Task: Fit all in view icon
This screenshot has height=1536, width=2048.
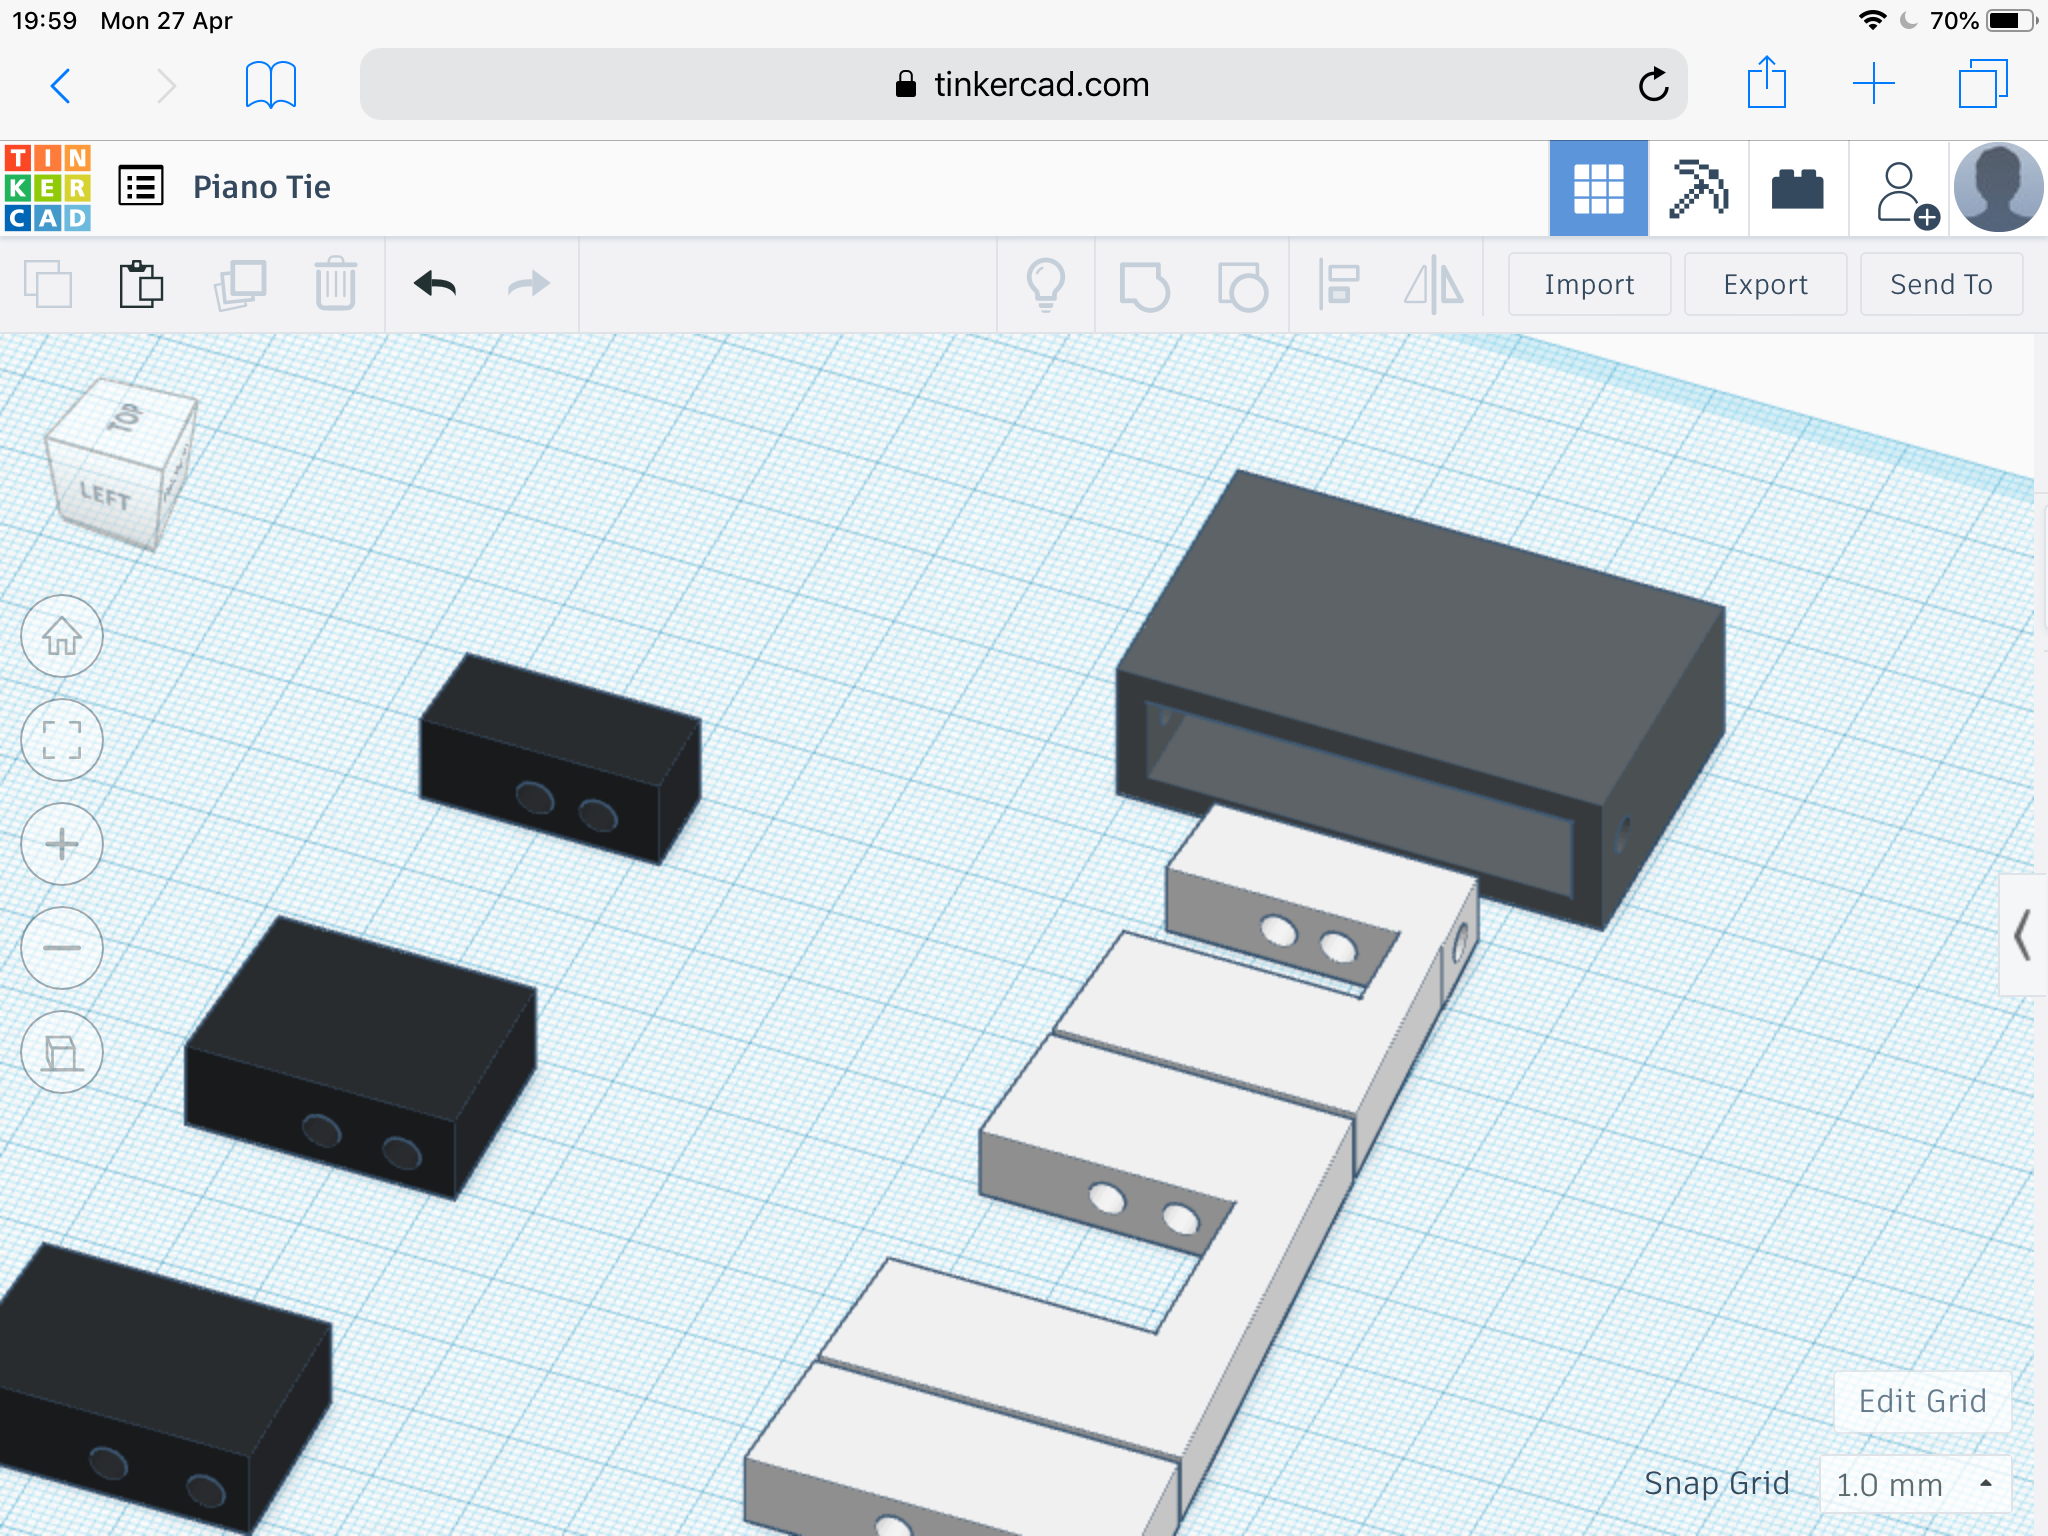Action: (62, 740)
